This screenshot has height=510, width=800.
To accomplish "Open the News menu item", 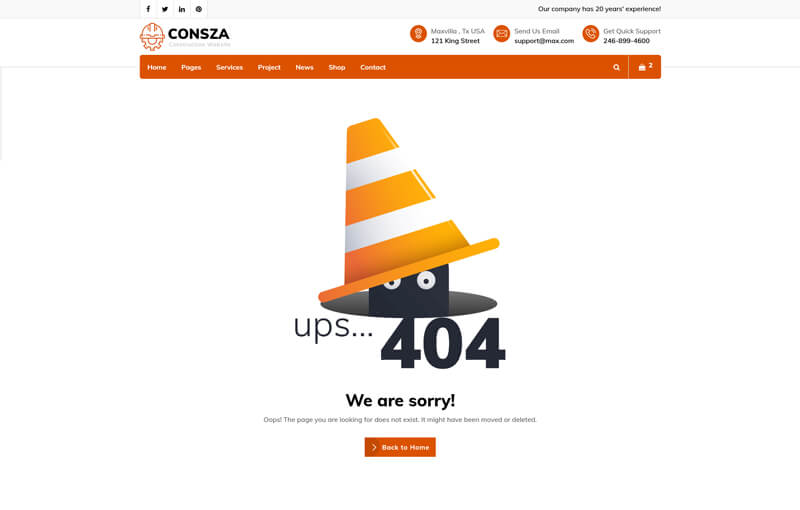I will tap(304, 67).
